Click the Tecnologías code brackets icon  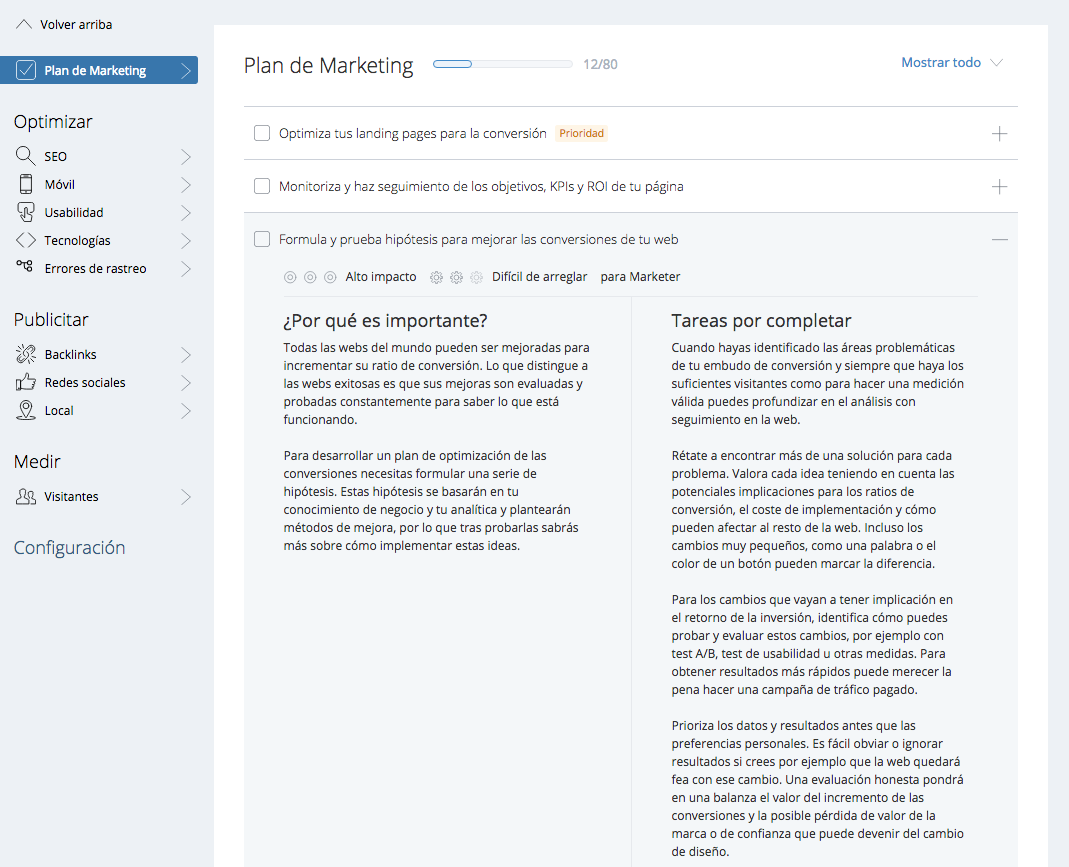26,241
